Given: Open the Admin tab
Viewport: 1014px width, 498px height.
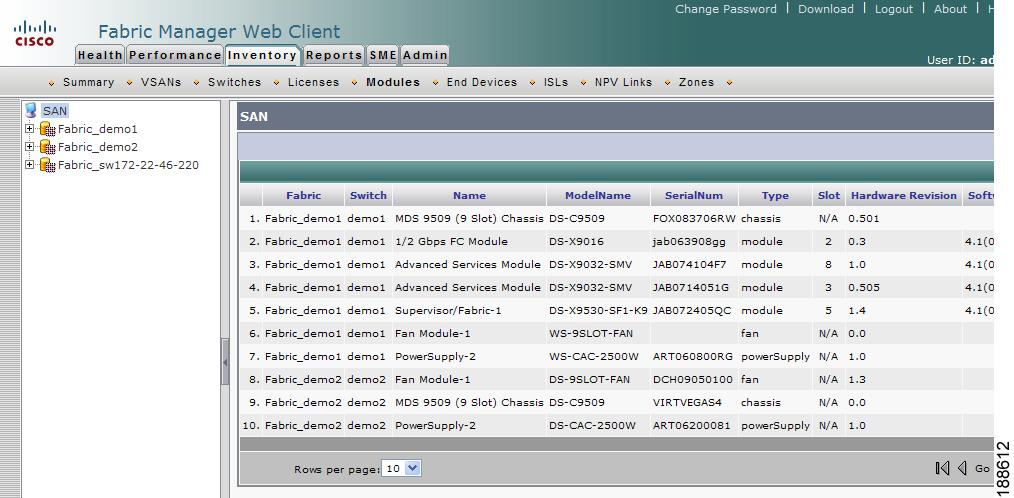Looking at the screenshot, I should [425, 56].
